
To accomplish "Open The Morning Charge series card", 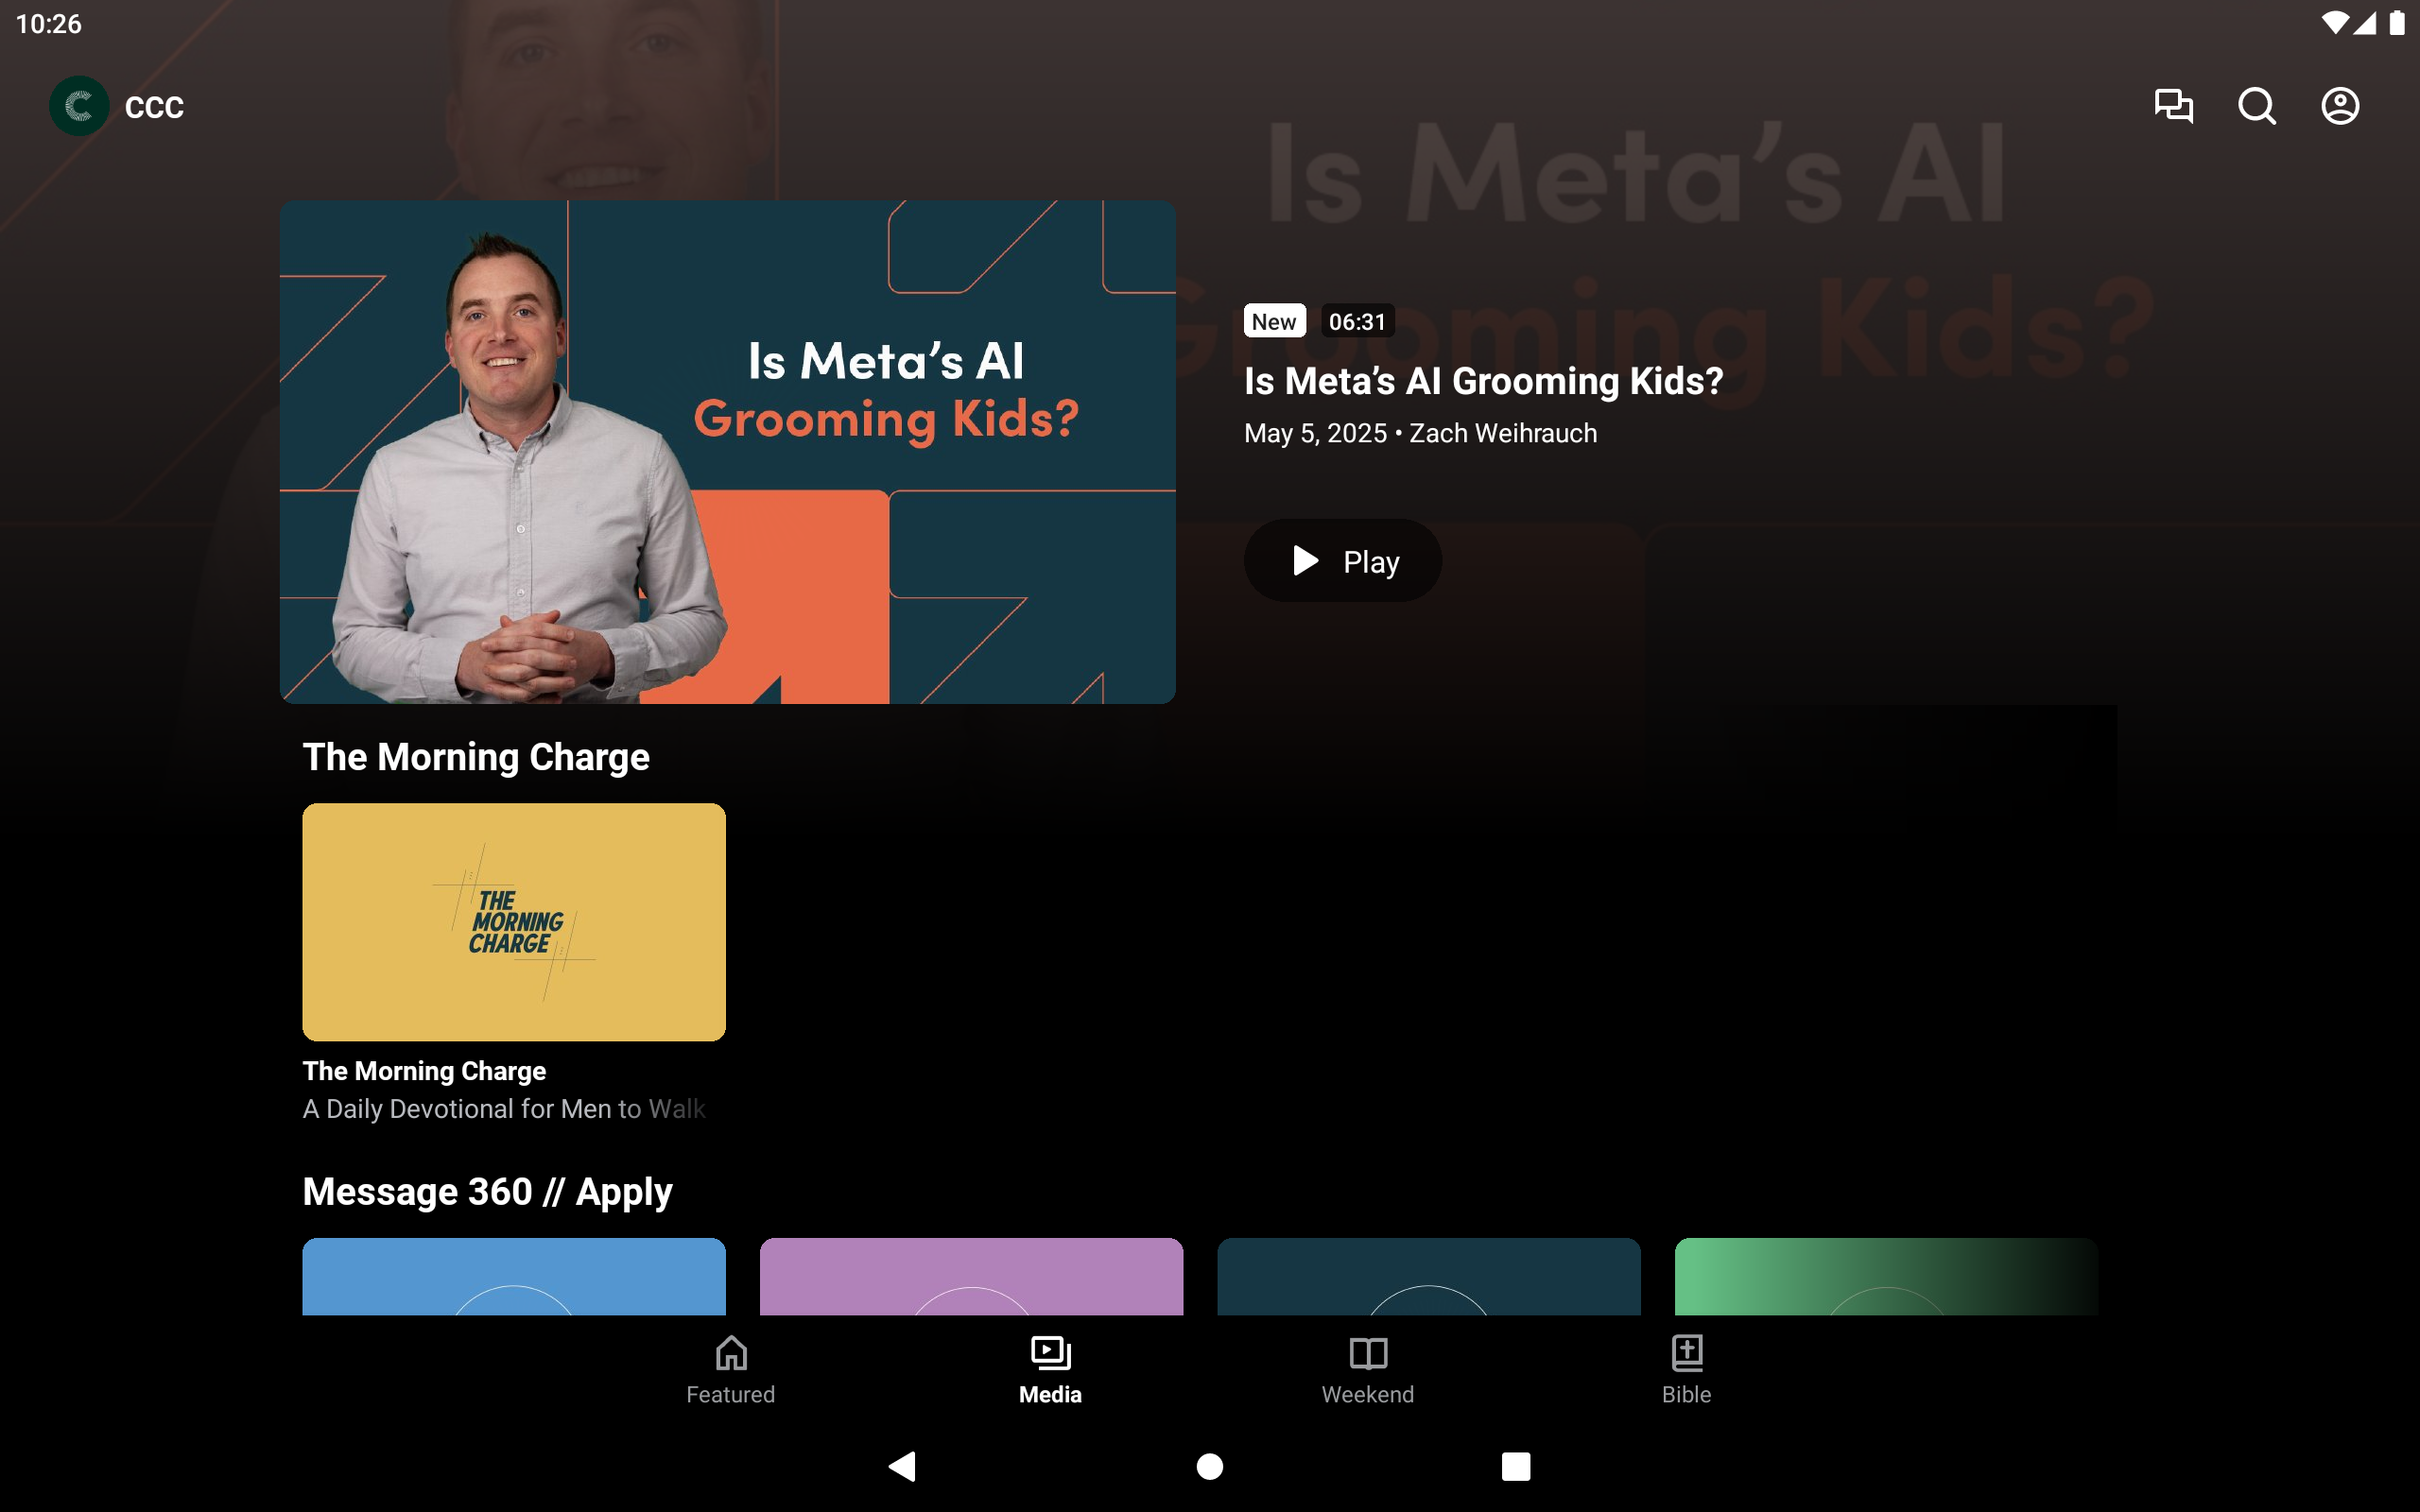I will [513, 921].
